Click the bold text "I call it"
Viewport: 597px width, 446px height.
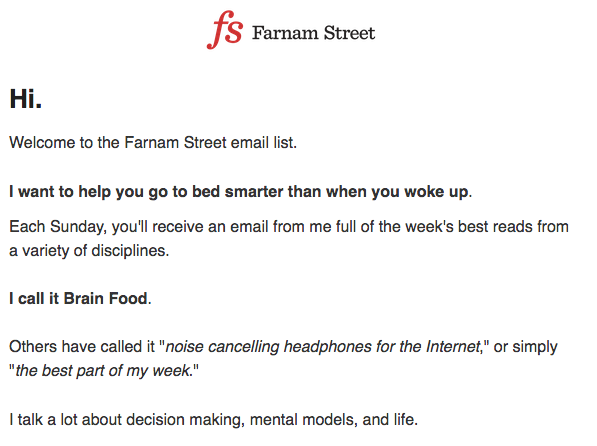click(34, 299)
